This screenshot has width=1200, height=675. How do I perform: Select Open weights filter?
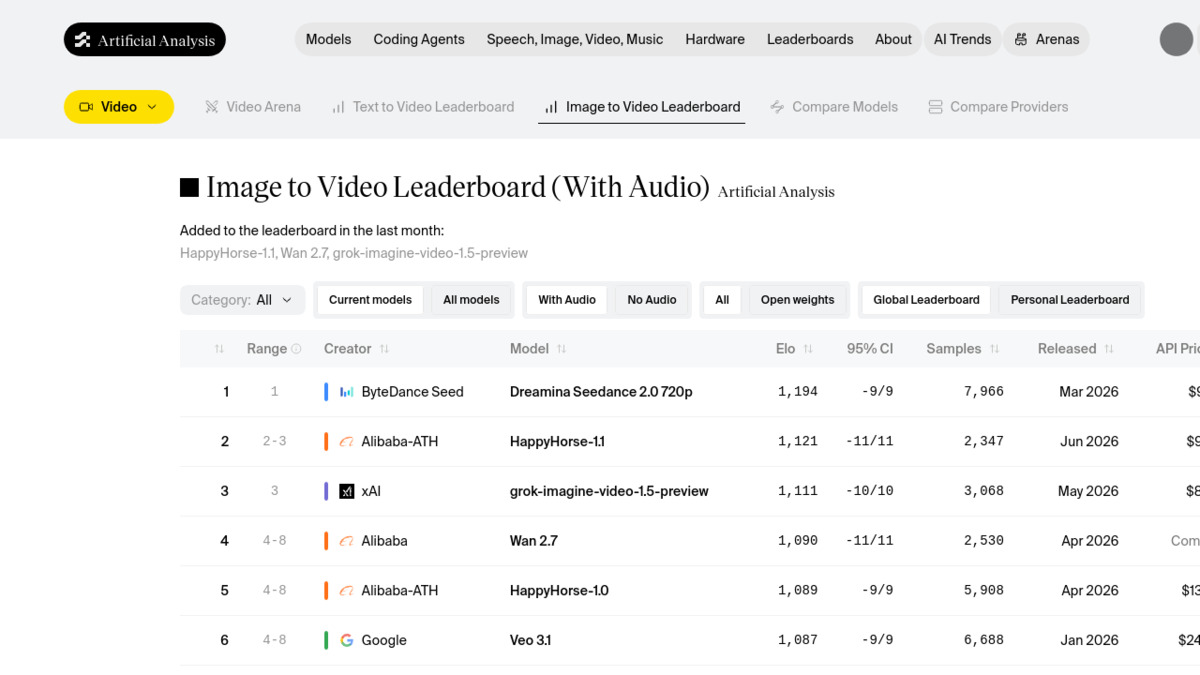tap(797, 300)
